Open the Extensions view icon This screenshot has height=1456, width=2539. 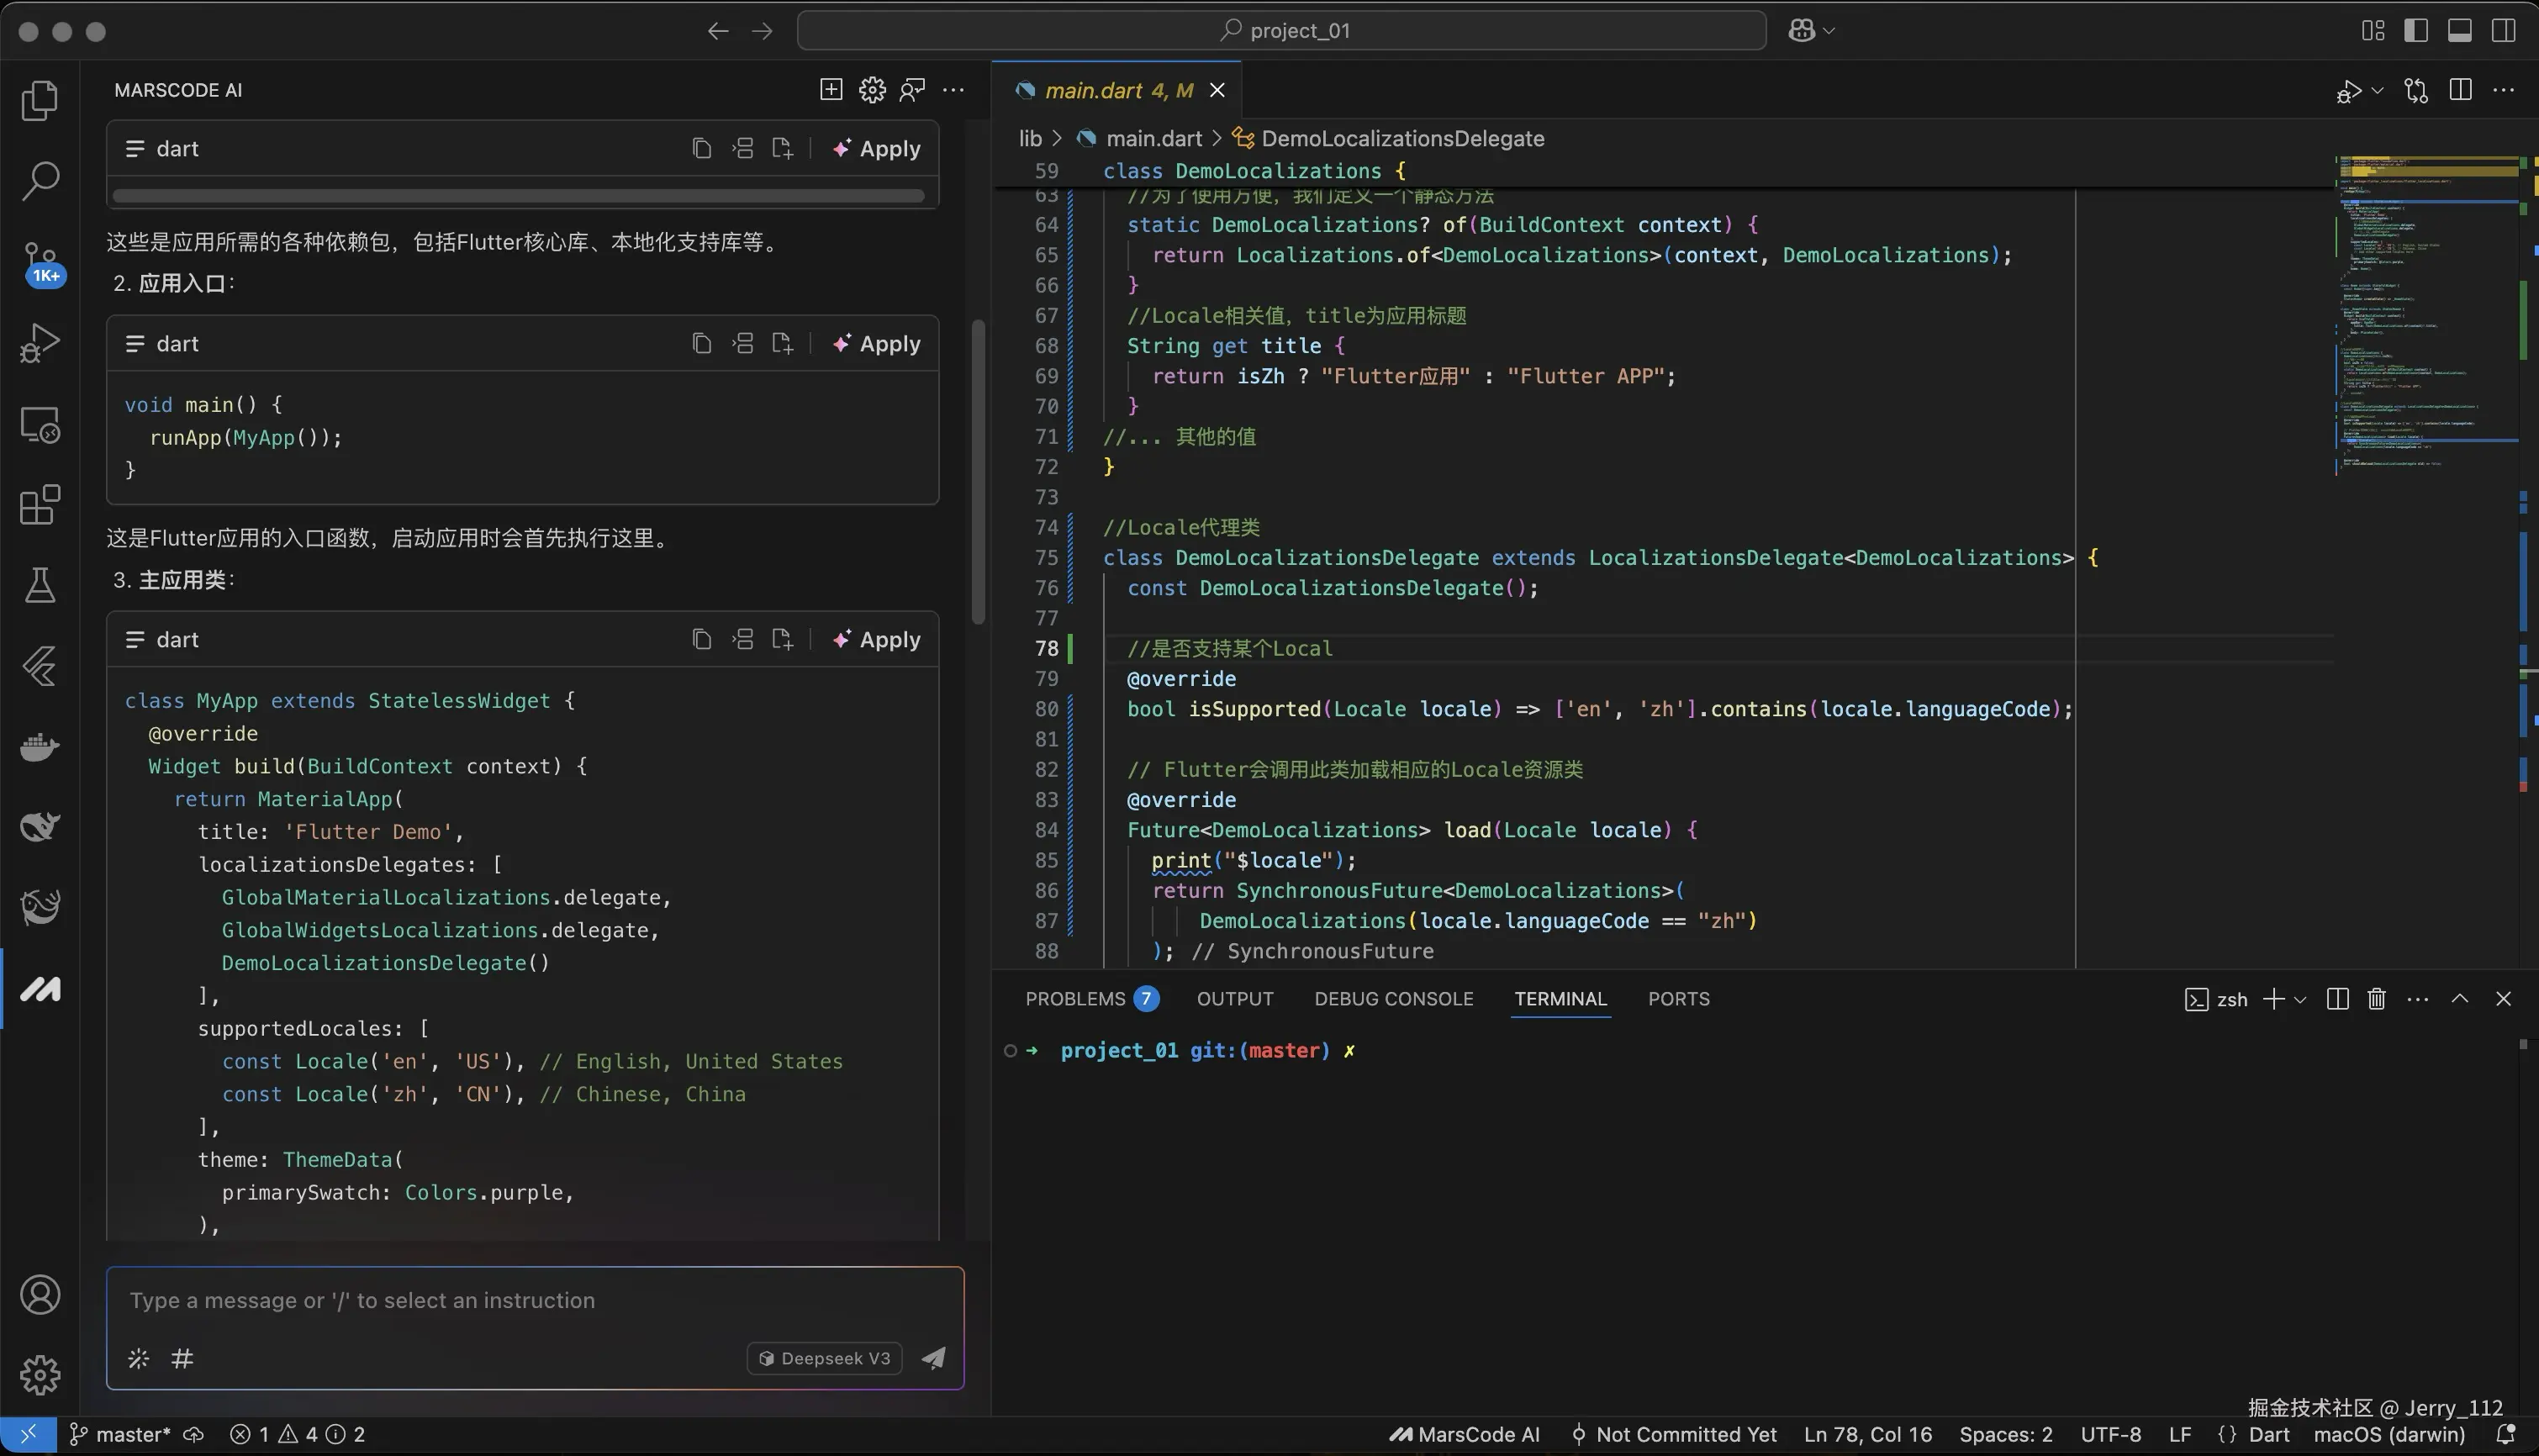click(40, 505)
